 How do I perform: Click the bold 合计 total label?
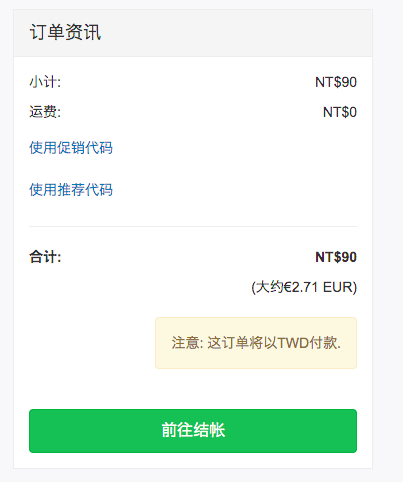pos(45,257)
